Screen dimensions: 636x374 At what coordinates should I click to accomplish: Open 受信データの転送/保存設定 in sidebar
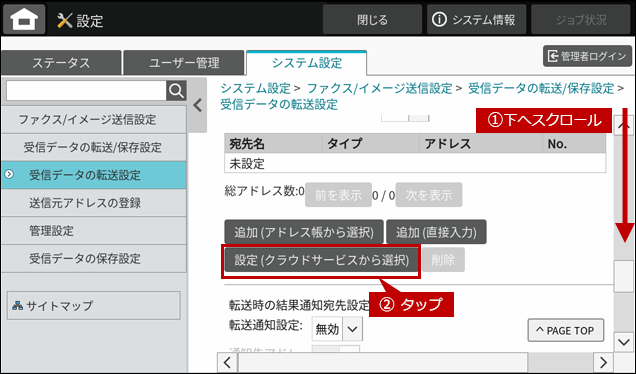(94, 147)
